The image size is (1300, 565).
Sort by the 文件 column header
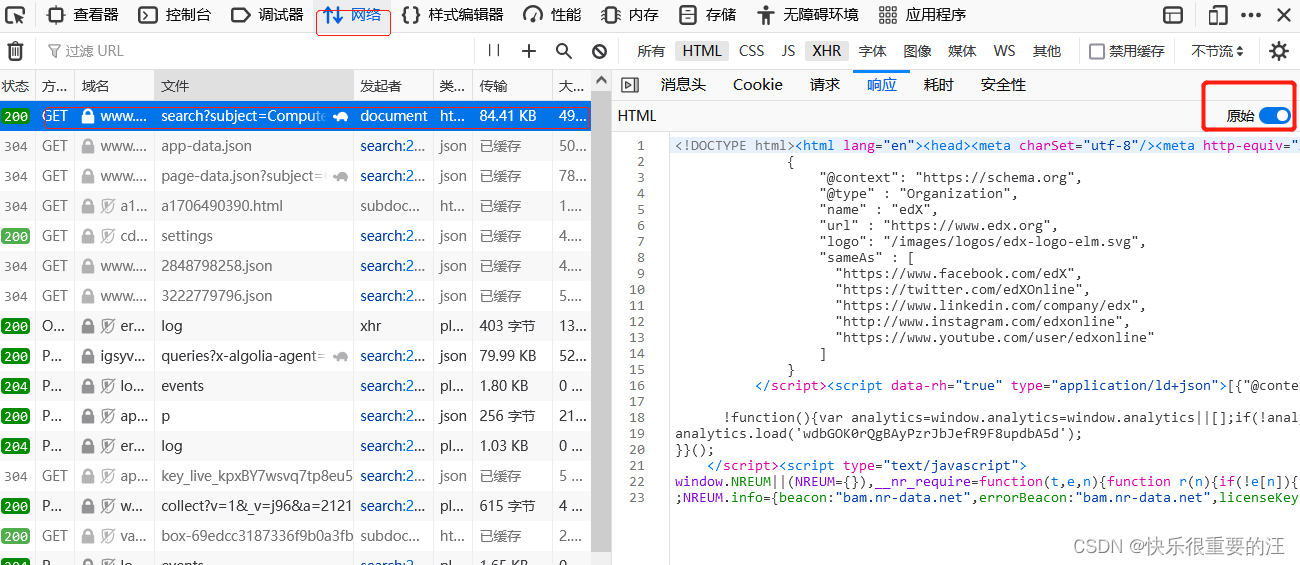253,86
